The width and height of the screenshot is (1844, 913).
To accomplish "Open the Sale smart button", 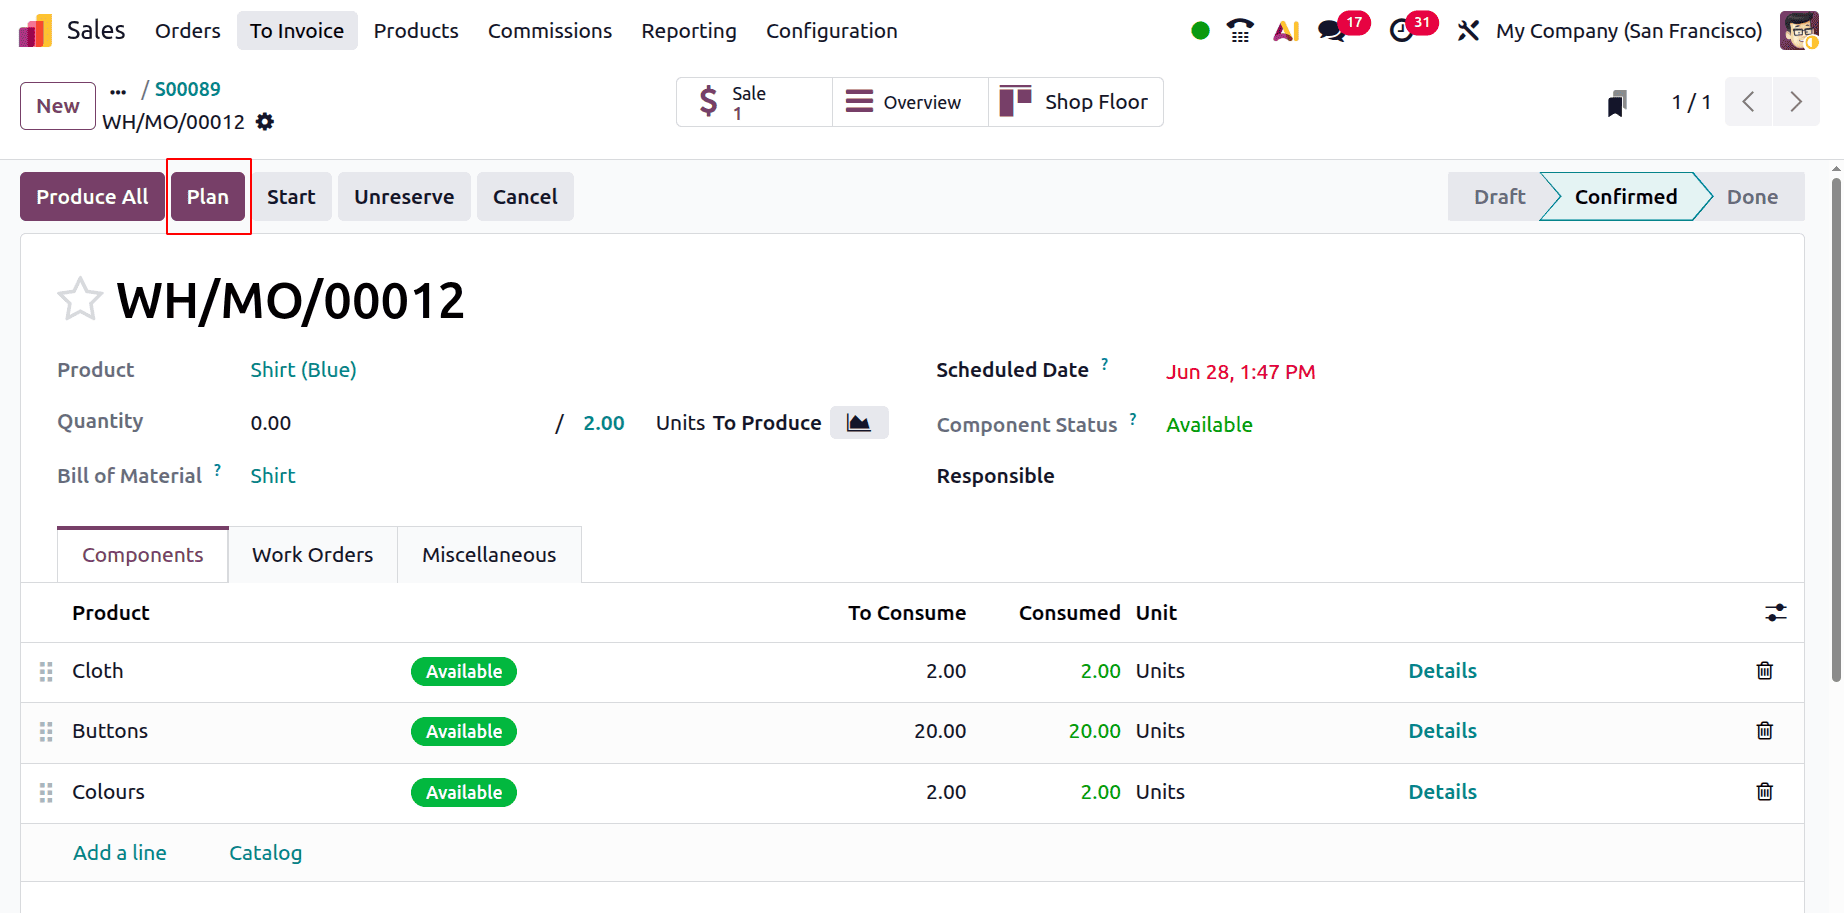I will pyautogui.click(x=754, y=102).
